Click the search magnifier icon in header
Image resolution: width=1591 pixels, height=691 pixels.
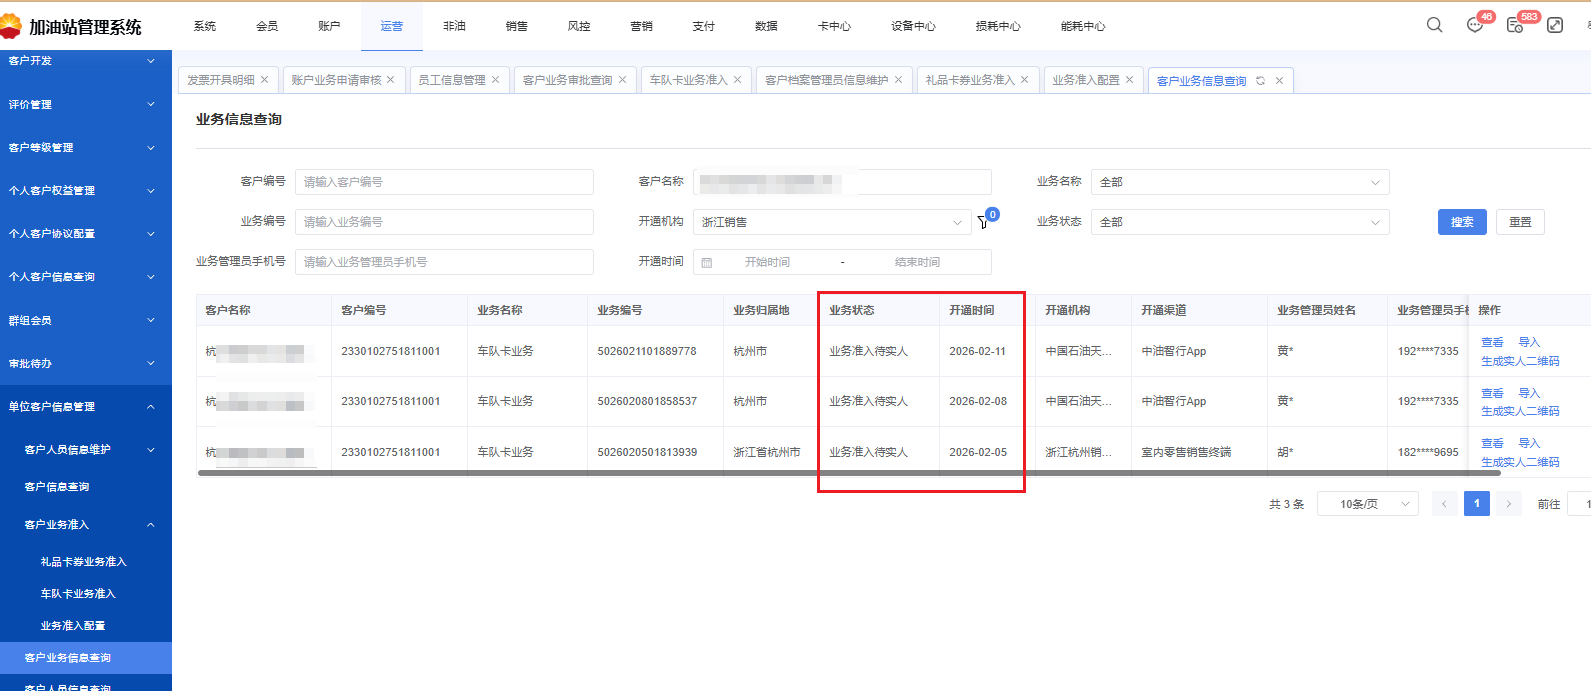(1434, 25)
